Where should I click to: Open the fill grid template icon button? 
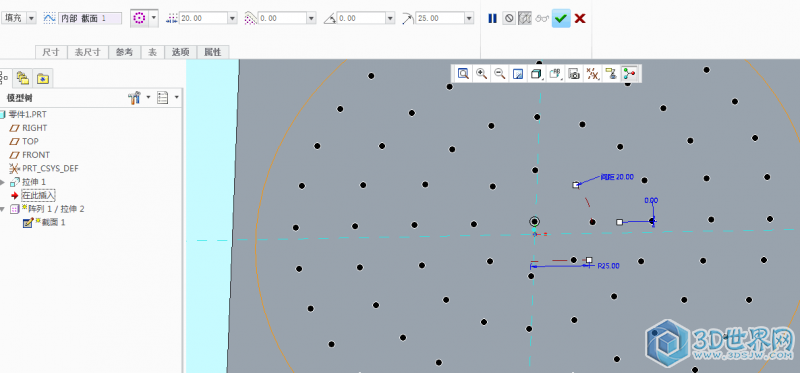(x=138, y=18)
